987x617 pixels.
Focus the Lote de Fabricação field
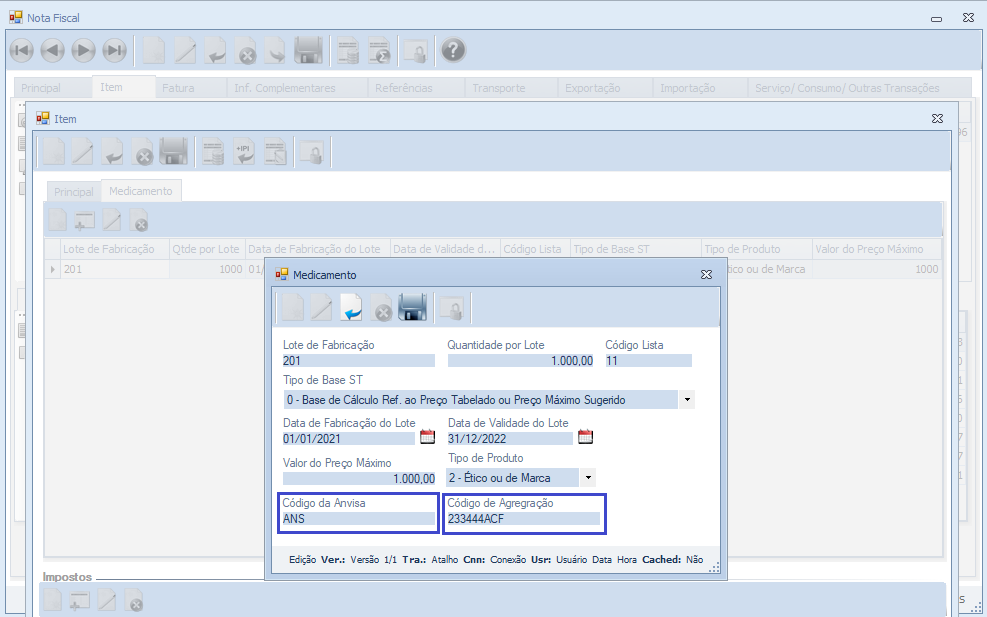pyautogui.click(x=358, y=361)
